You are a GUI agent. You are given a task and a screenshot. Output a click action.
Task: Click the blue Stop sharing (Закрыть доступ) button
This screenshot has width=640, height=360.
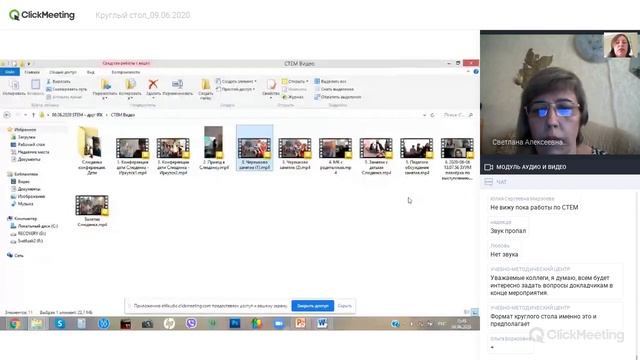(313, 306)
